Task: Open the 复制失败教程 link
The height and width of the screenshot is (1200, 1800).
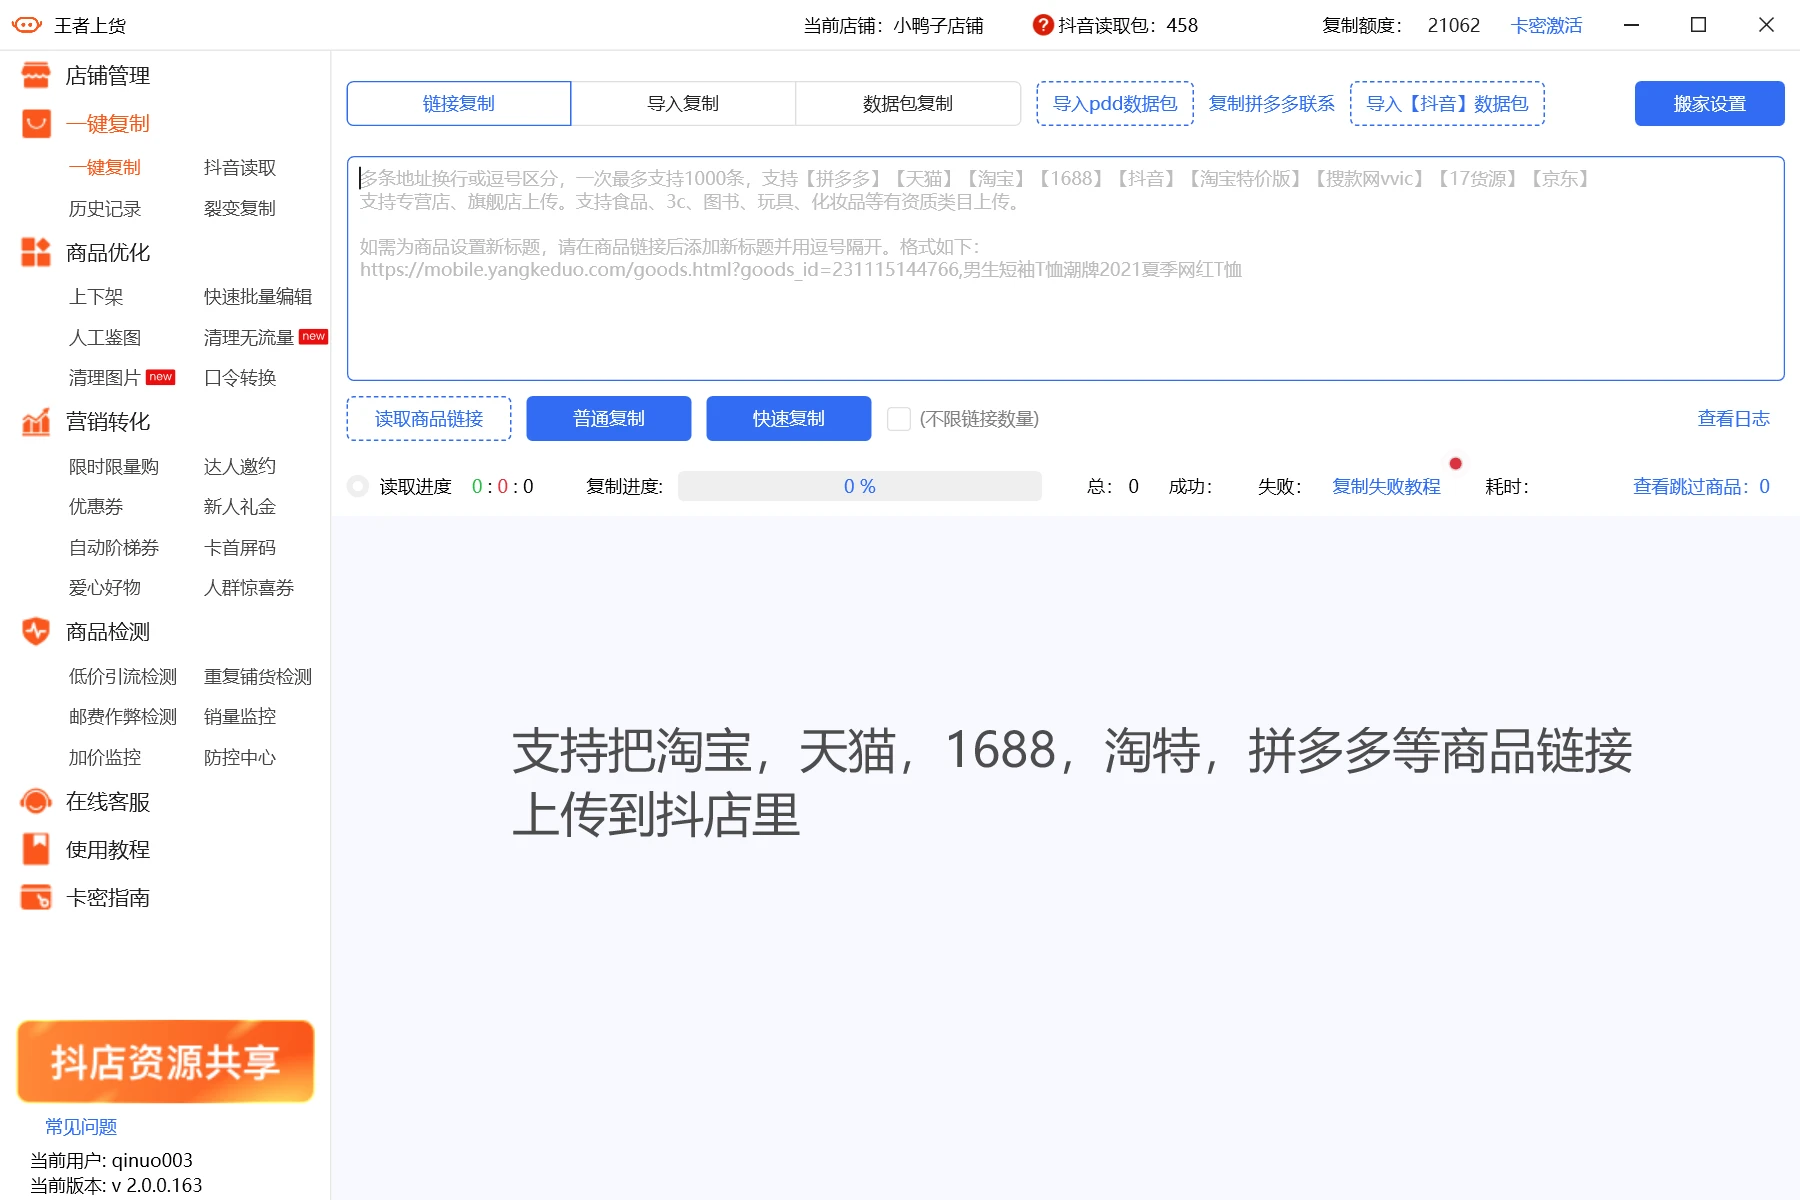Action: 1387,487
